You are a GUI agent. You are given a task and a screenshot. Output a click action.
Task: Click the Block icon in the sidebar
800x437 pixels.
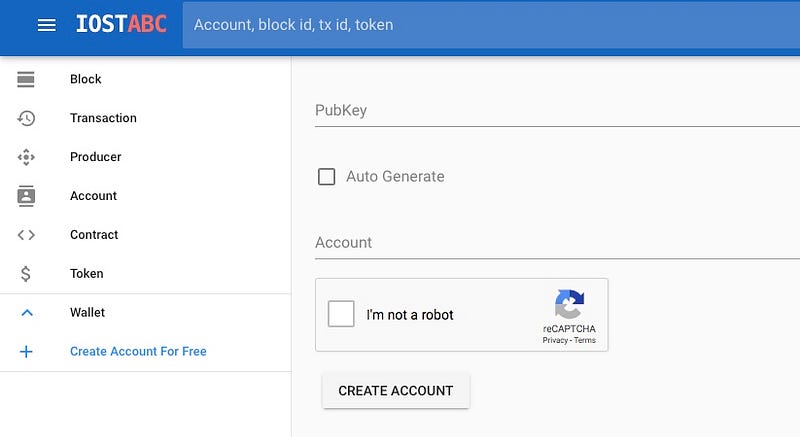click(x=26, y=79)
